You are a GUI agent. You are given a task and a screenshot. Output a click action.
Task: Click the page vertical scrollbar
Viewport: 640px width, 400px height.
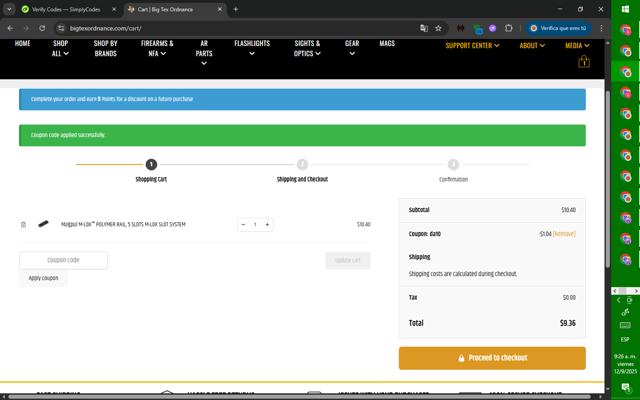(607, 178)
